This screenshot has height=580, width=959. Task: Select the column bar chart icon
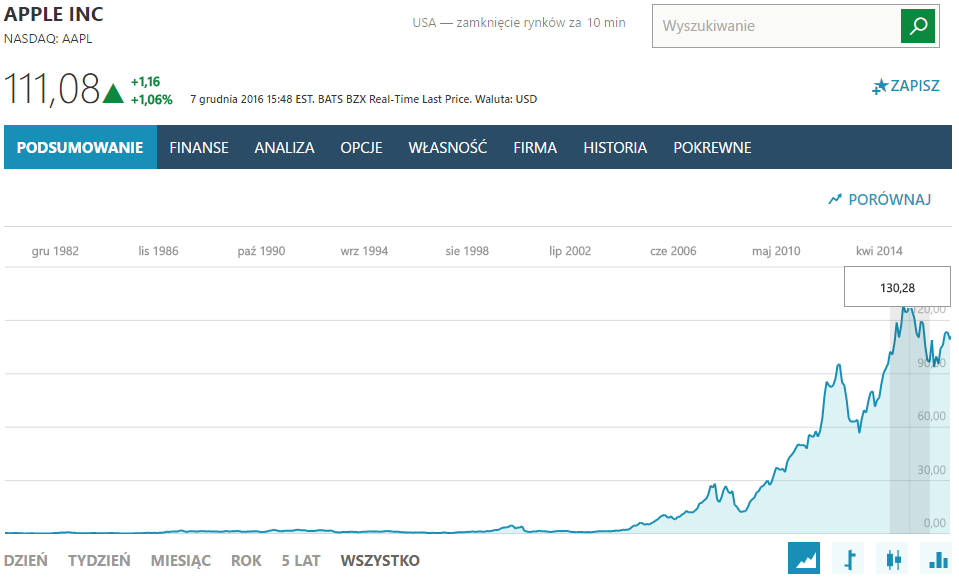point(938,558)
